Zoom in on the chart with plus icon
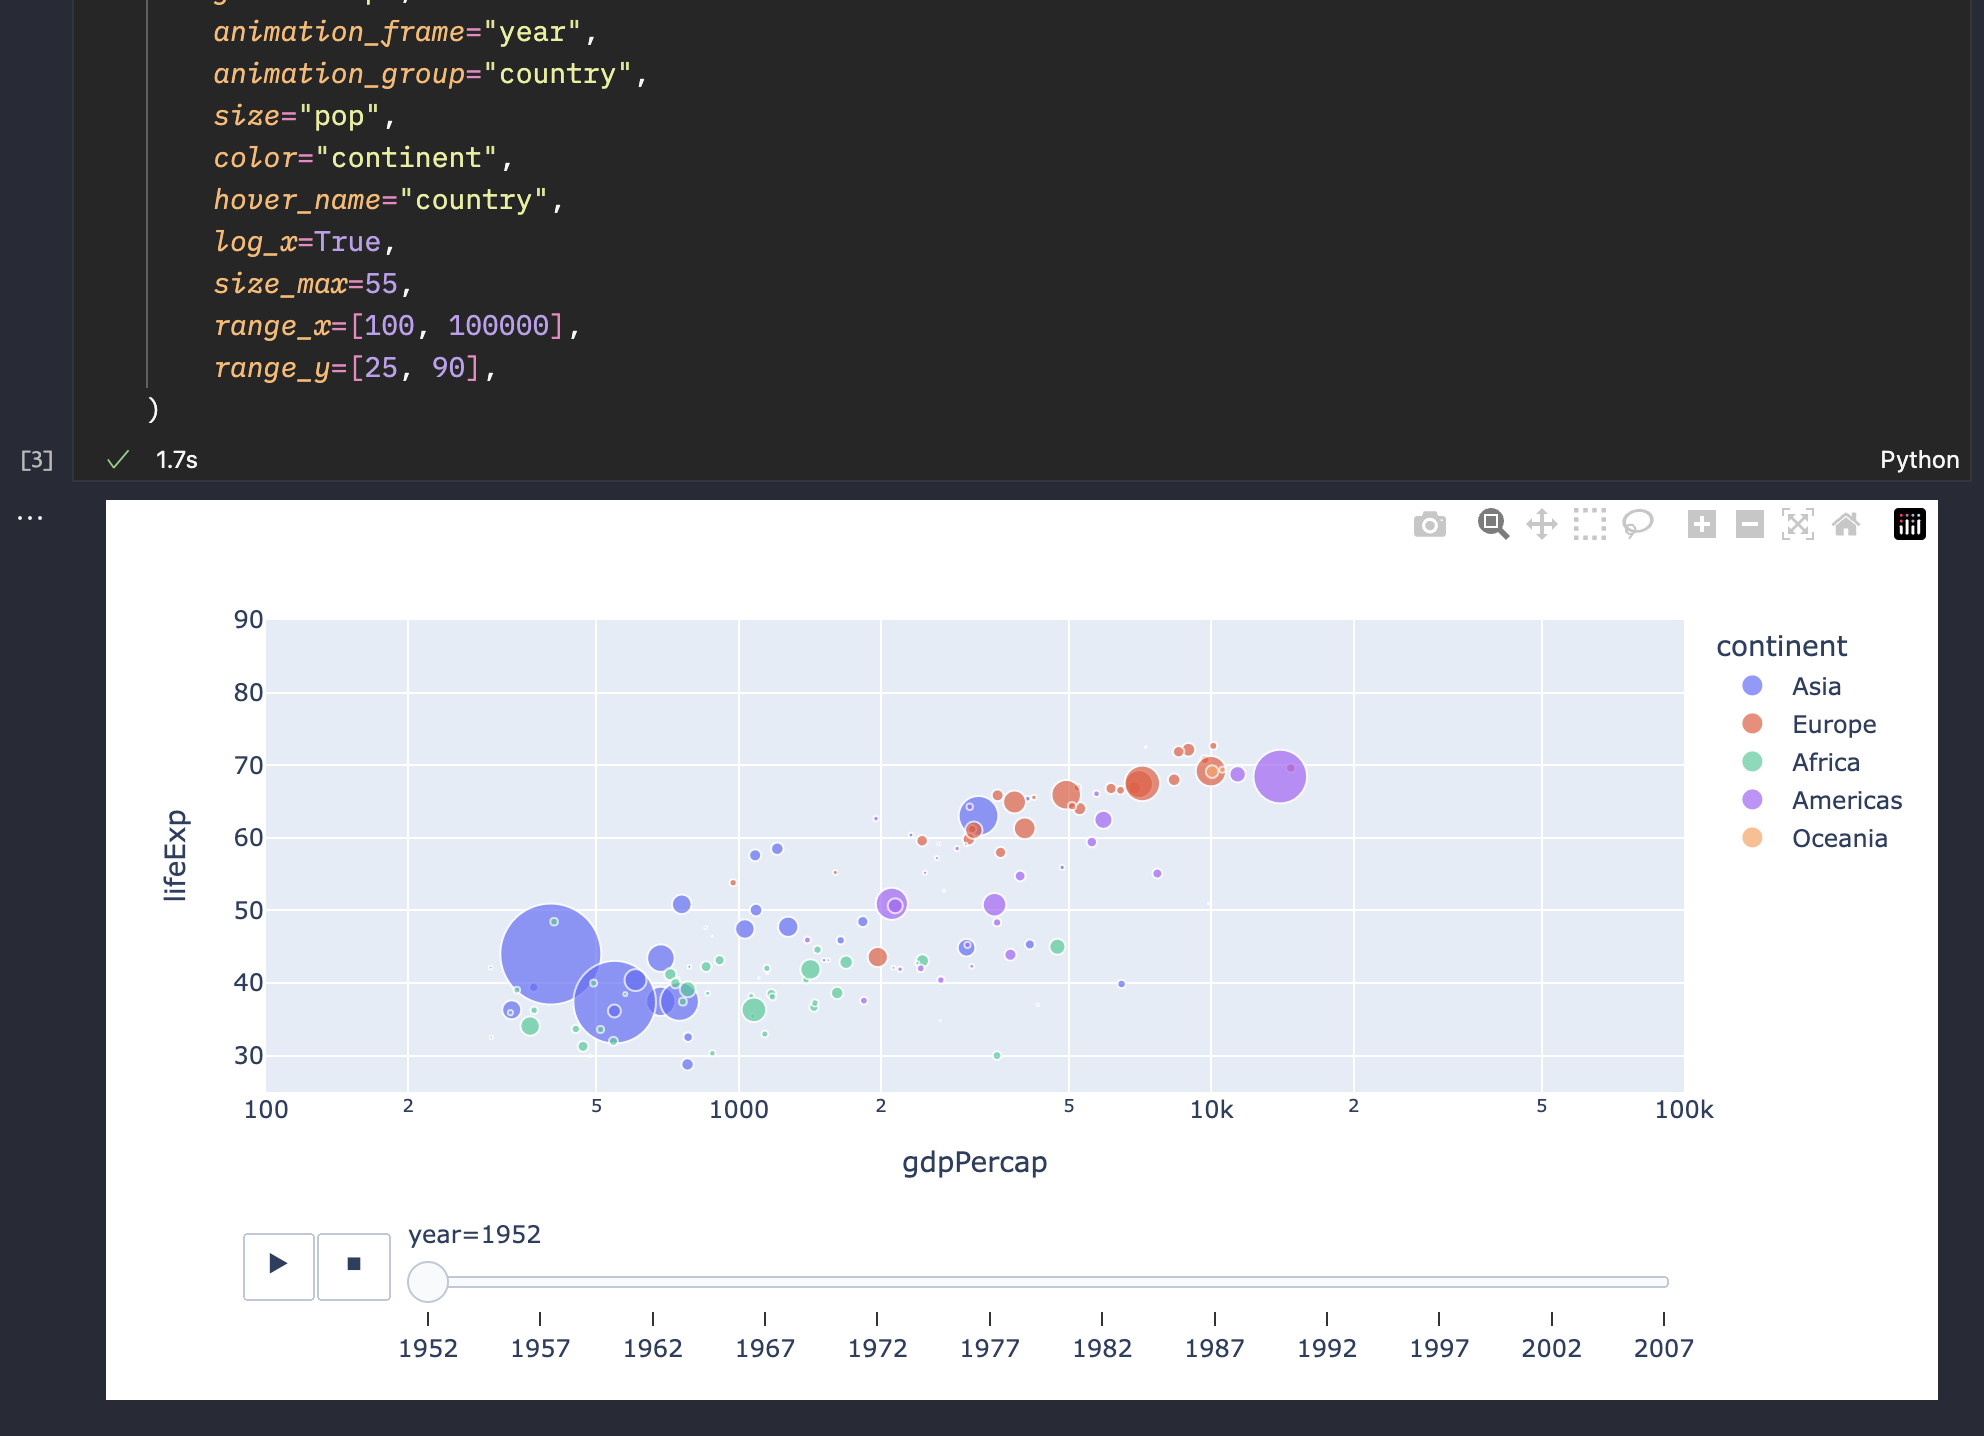 [x=1703, y=524]
